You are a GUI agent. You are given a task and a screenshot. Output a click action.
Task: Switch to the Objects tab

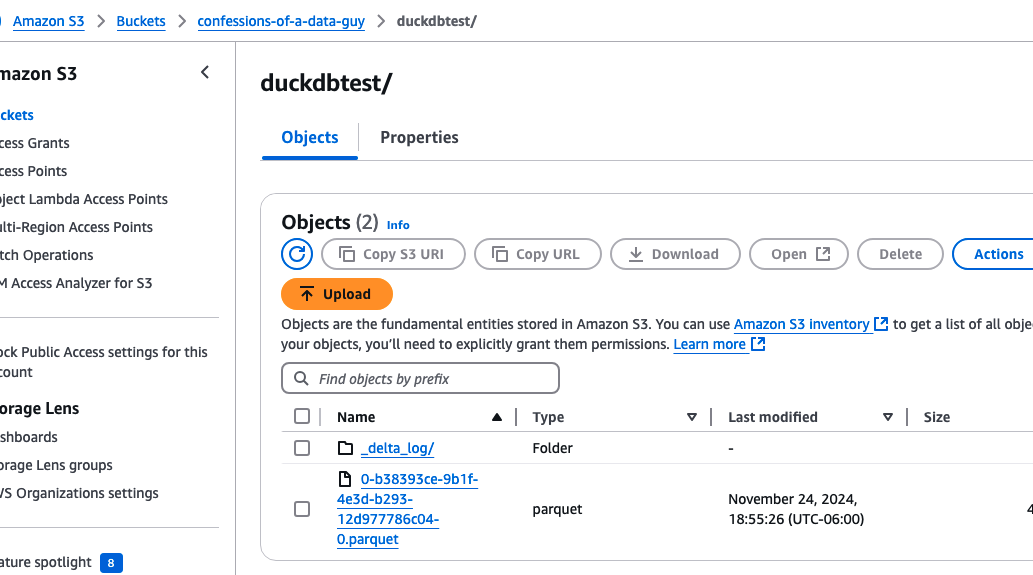tap(310, 137)
